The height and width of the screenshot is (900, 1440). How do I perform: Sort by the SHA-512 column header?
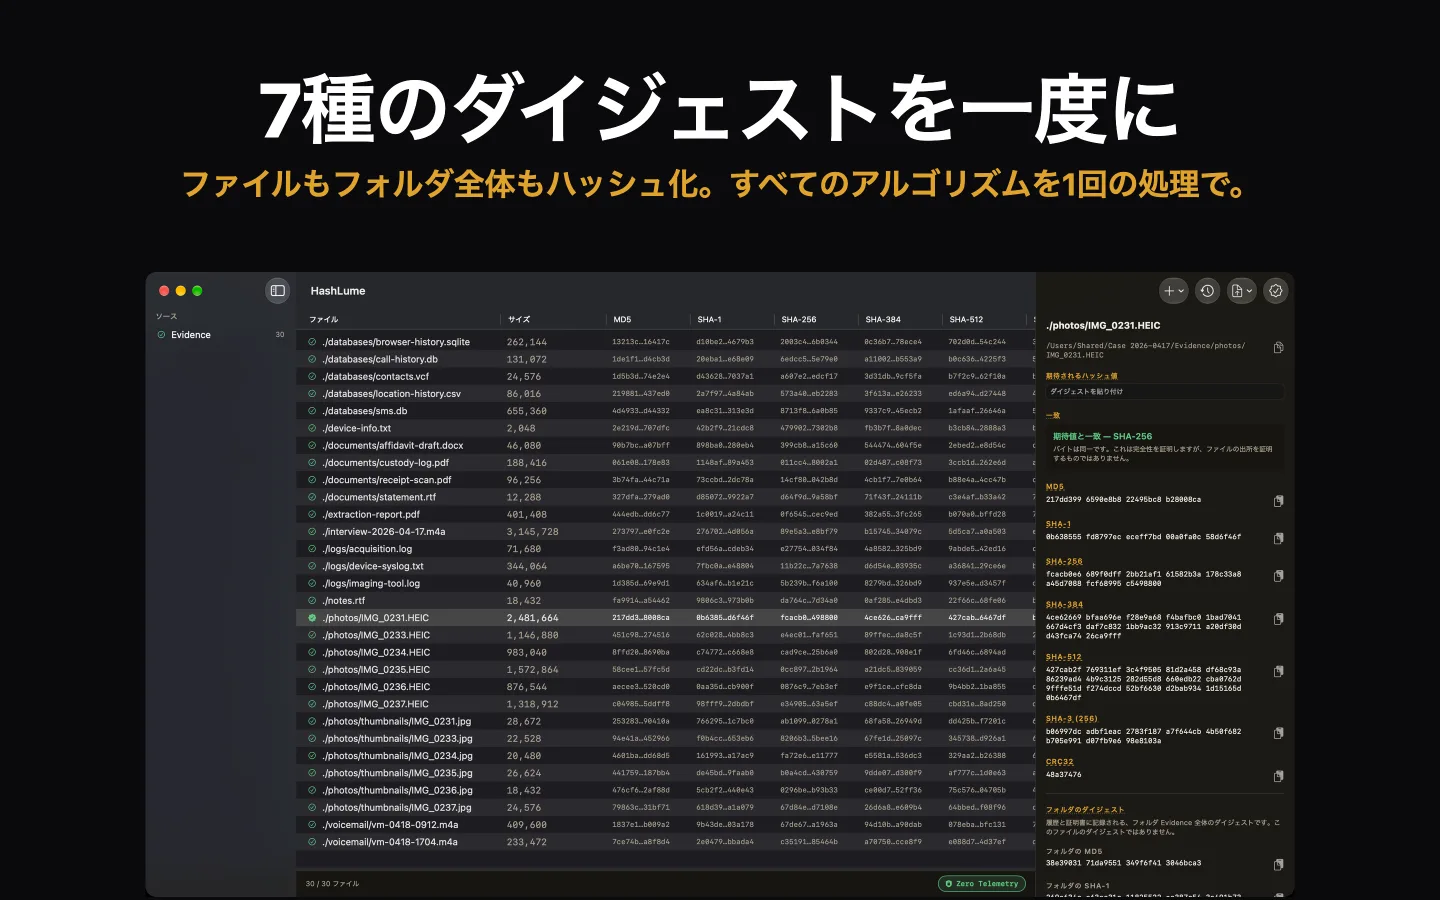pos(966,320)
